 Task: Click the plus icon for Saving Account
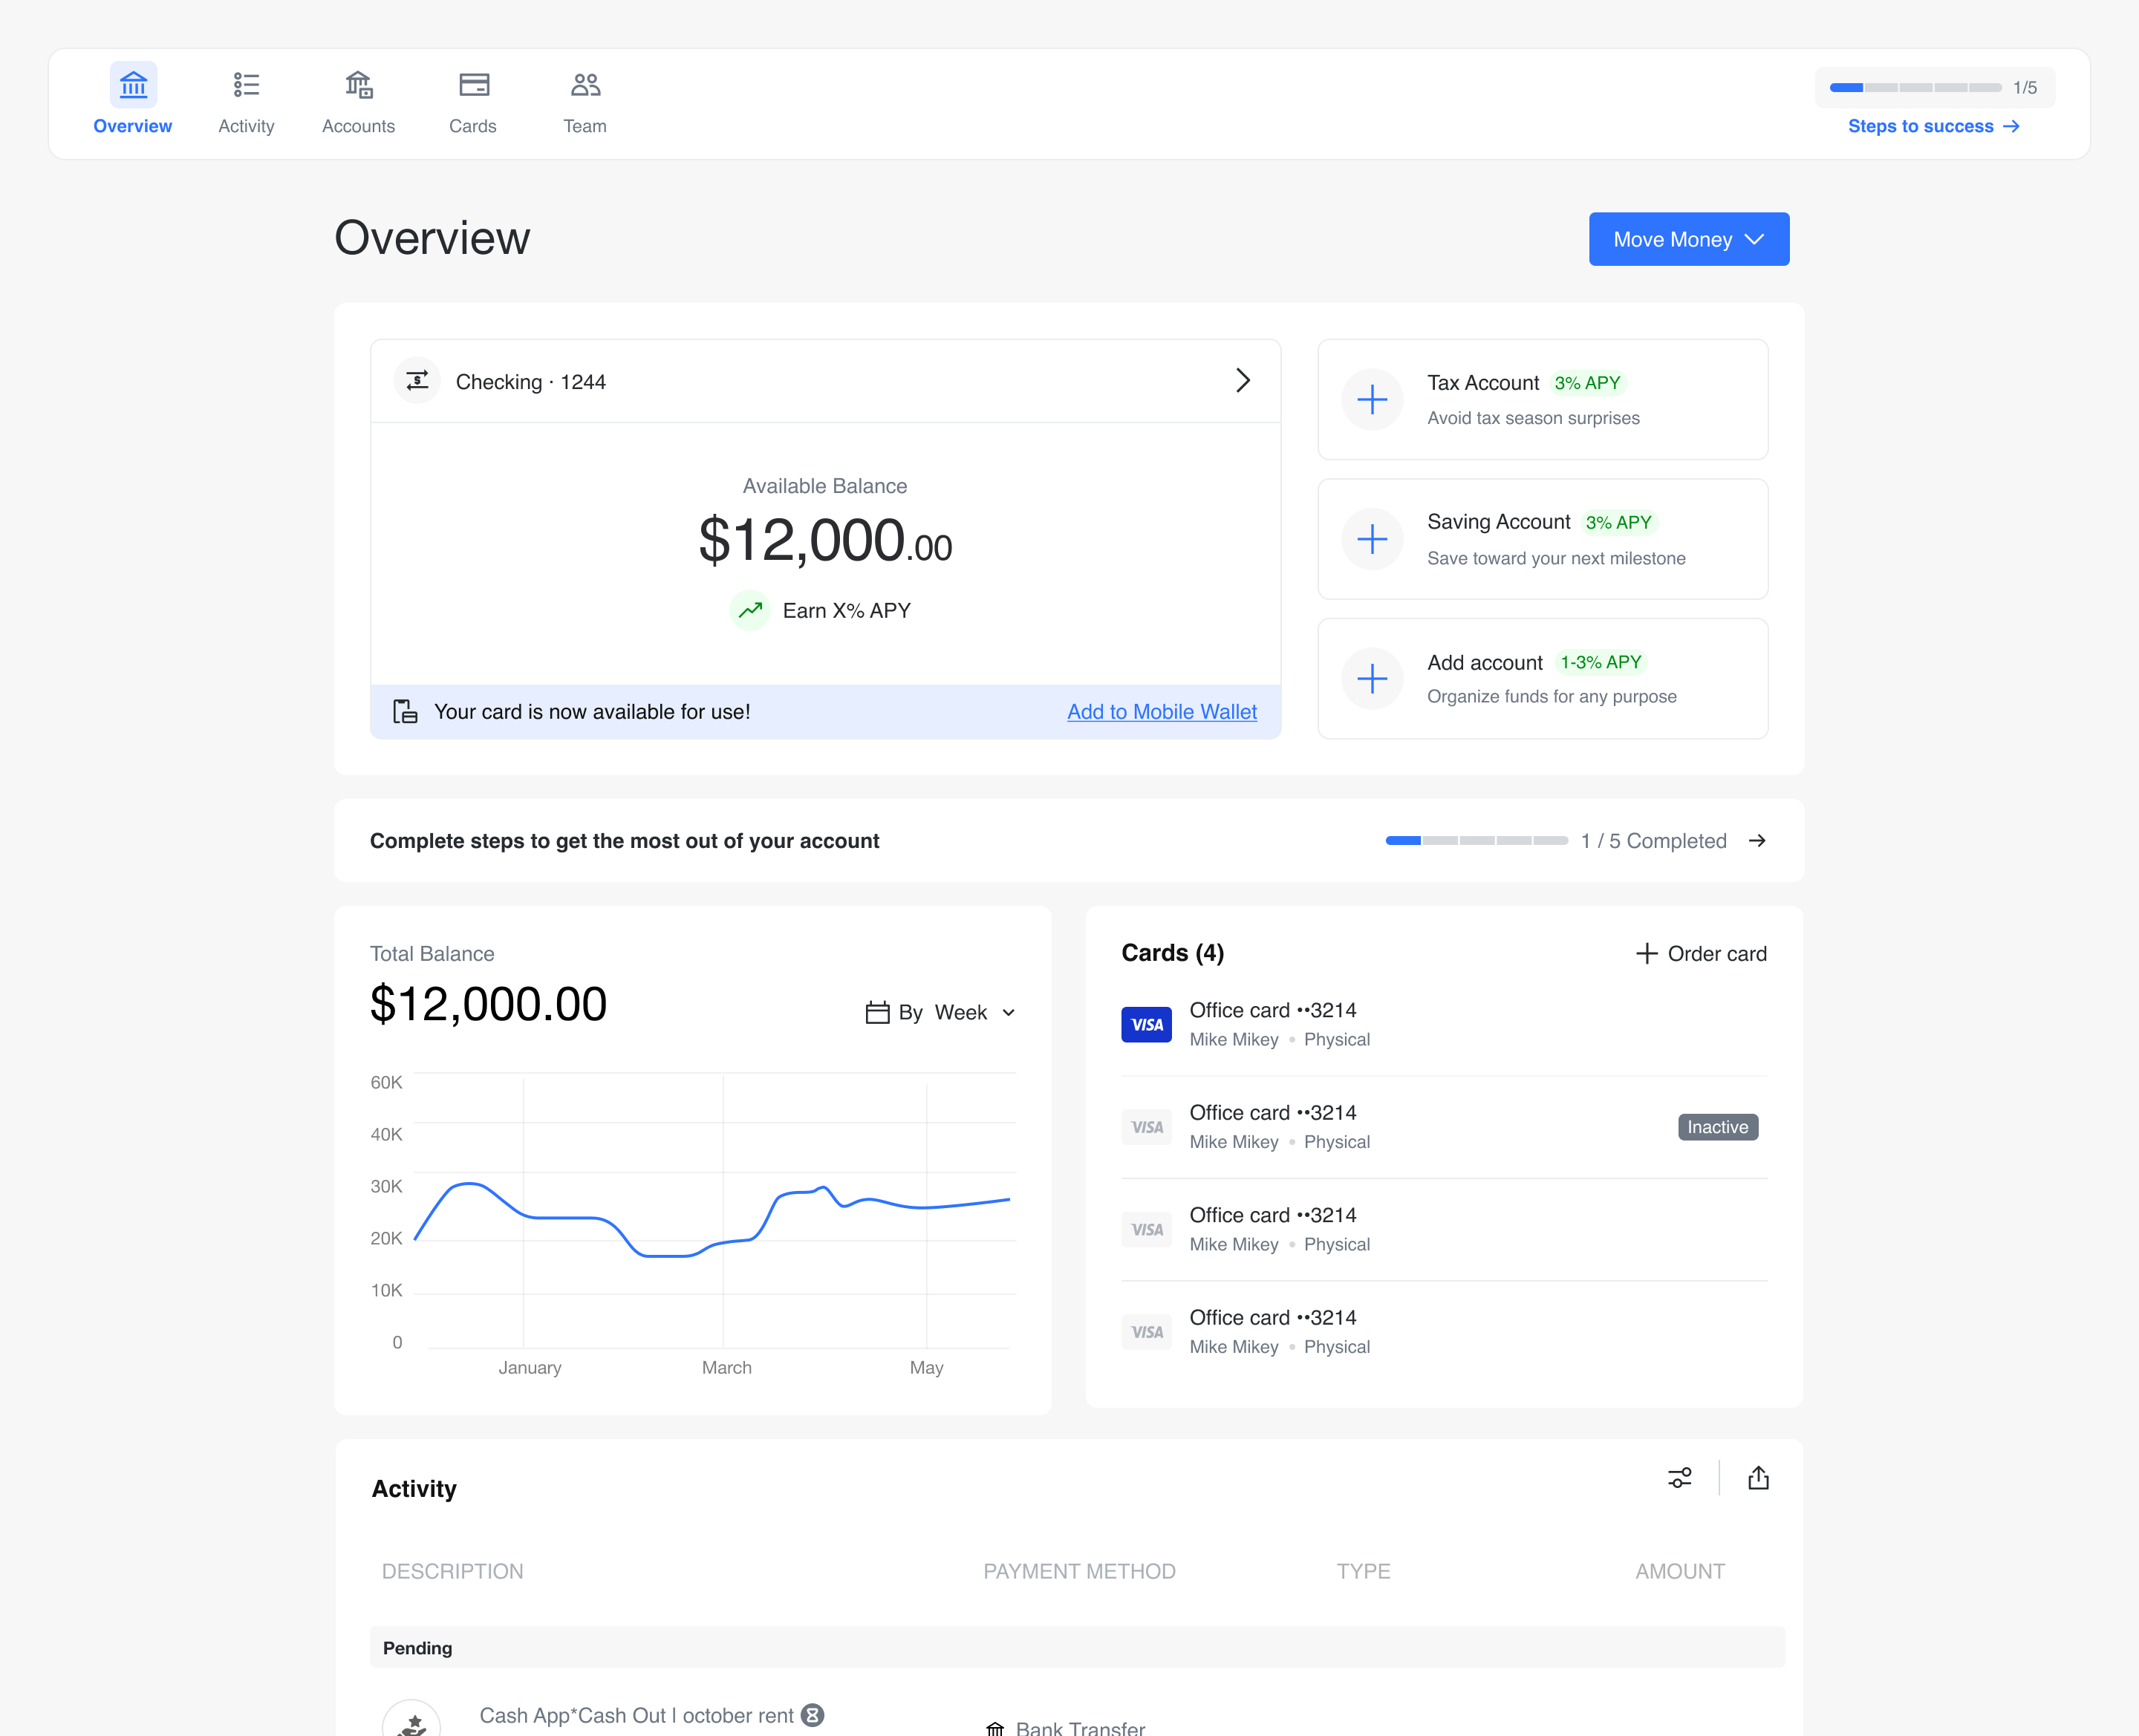pos(1372,540)
